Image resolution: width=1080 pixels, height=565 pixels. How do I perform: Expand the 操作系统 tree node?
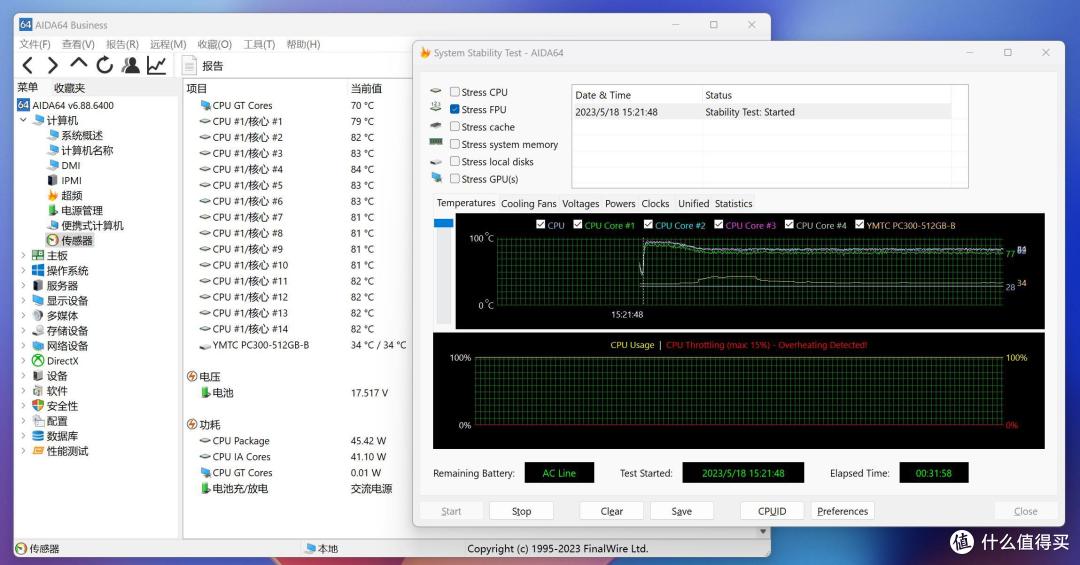23,271
